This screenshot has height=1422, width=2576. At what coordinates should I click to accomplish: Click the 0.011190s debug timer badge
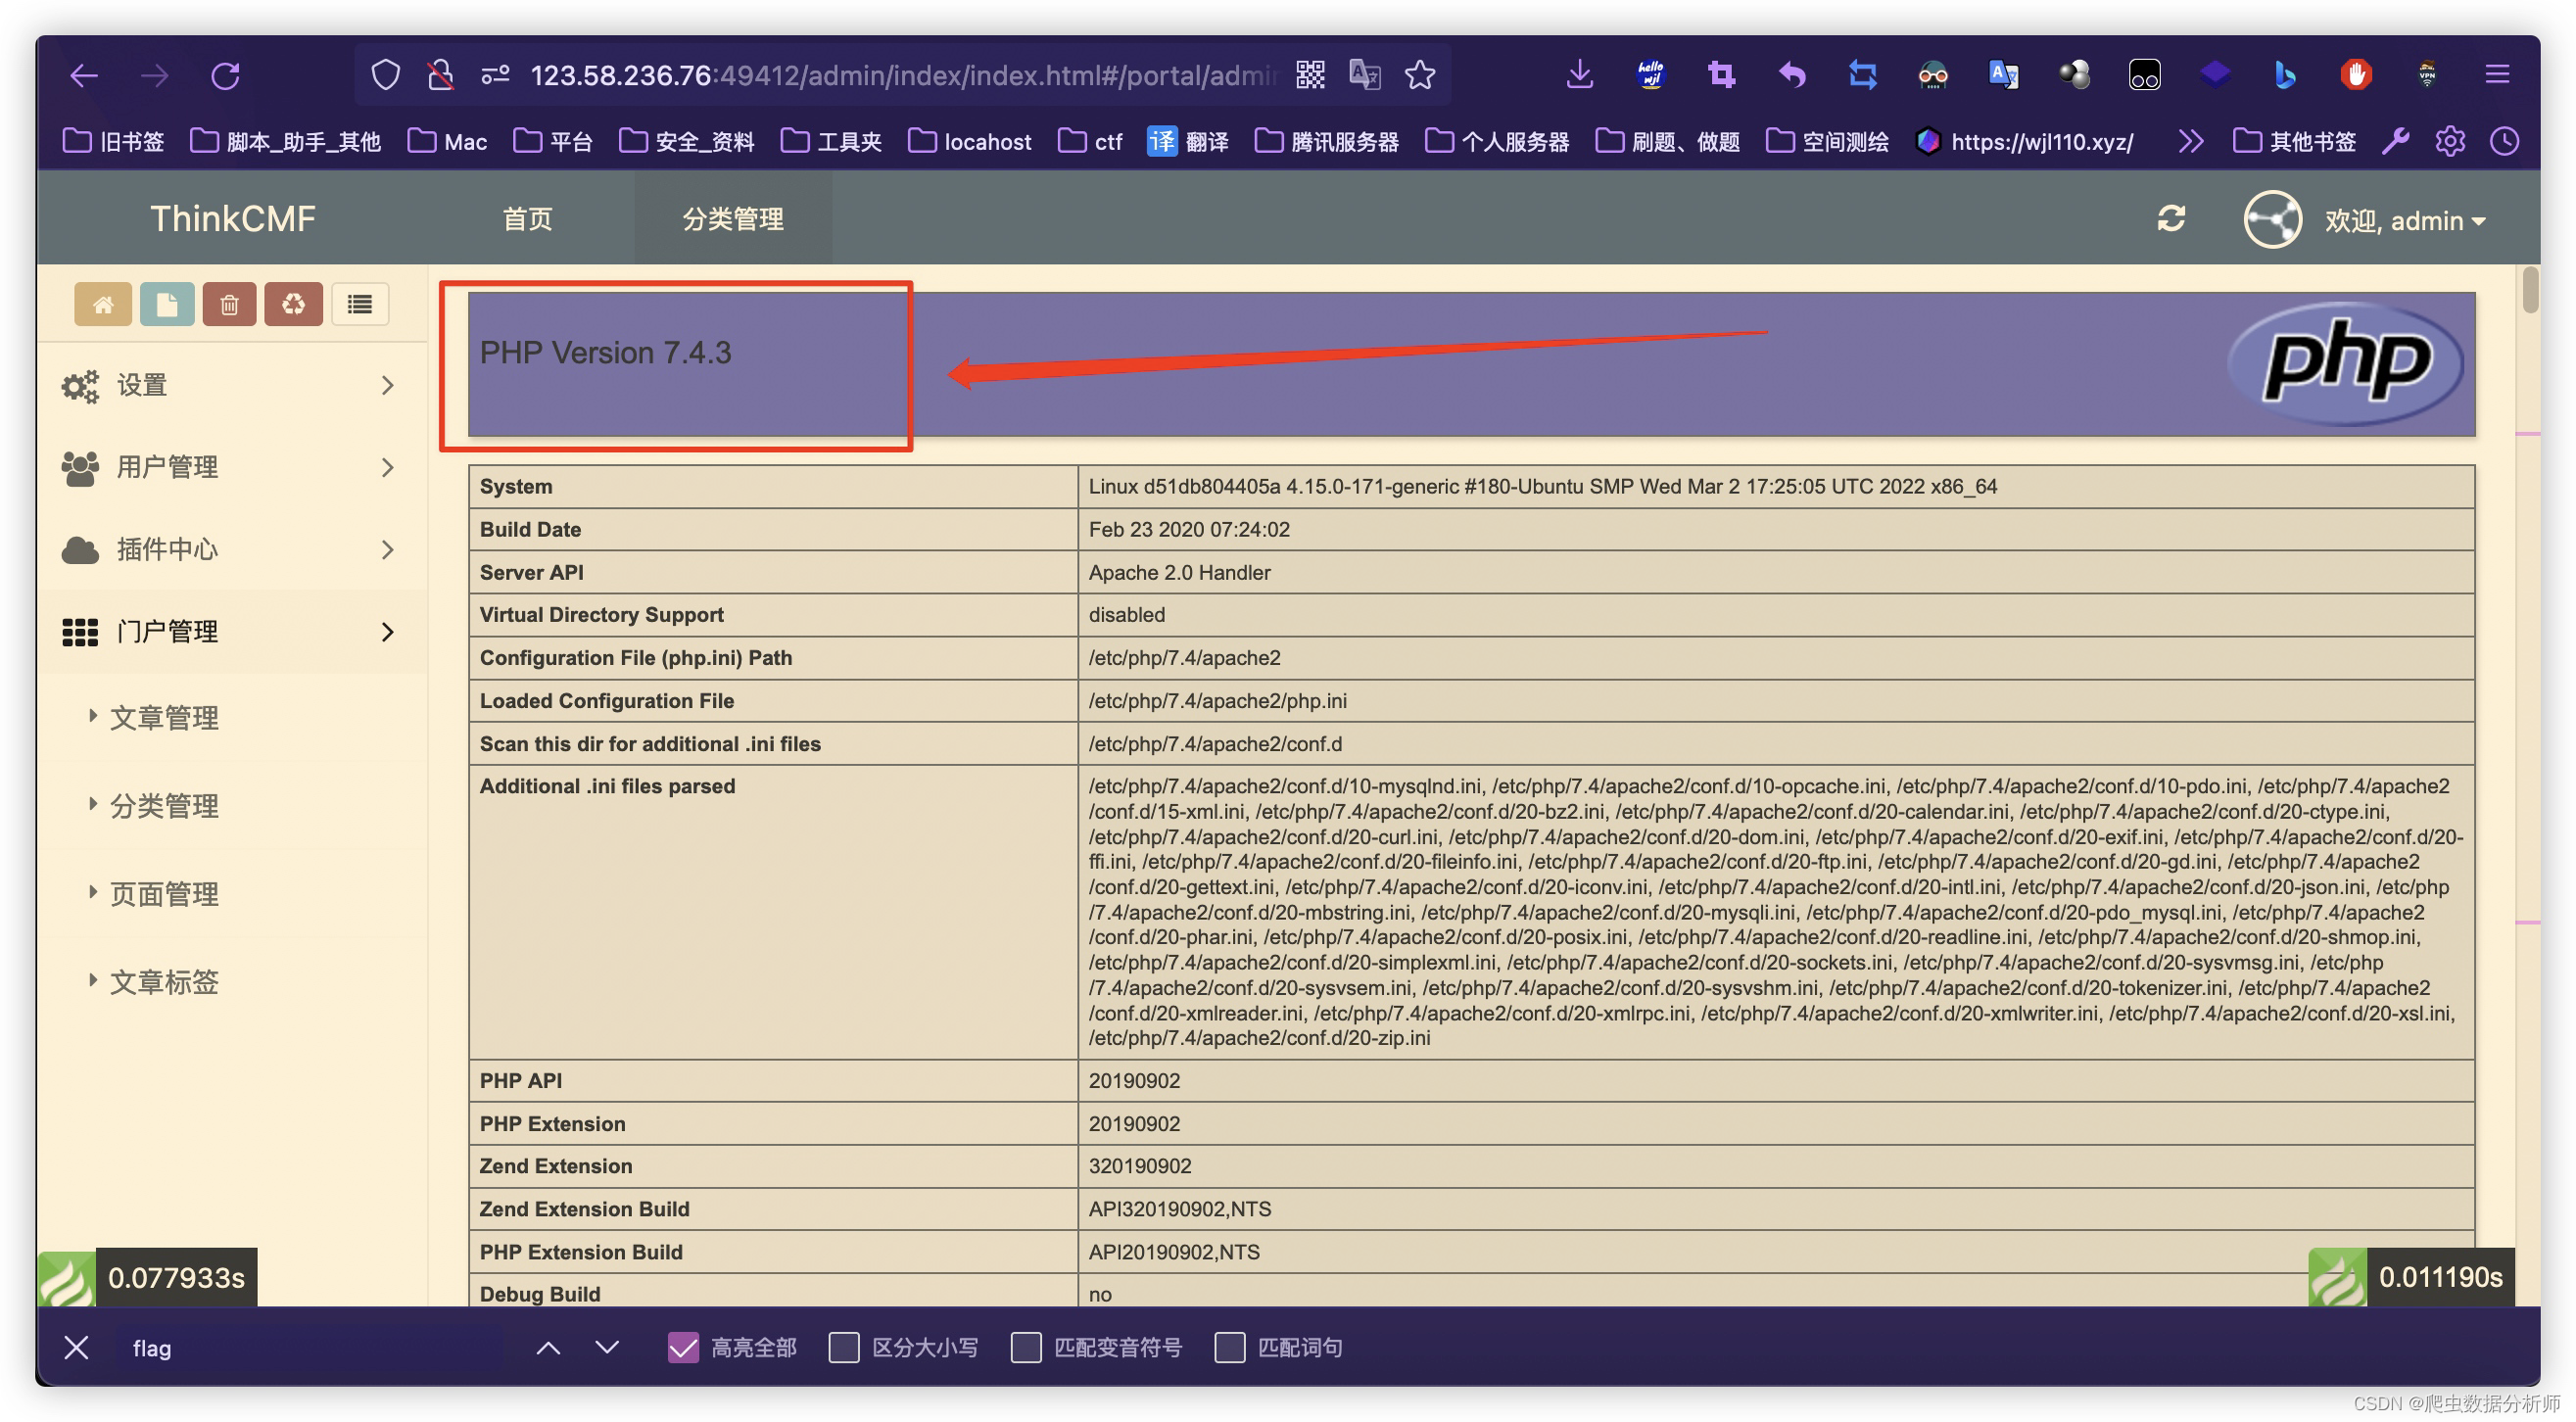coord(2410,1277)
